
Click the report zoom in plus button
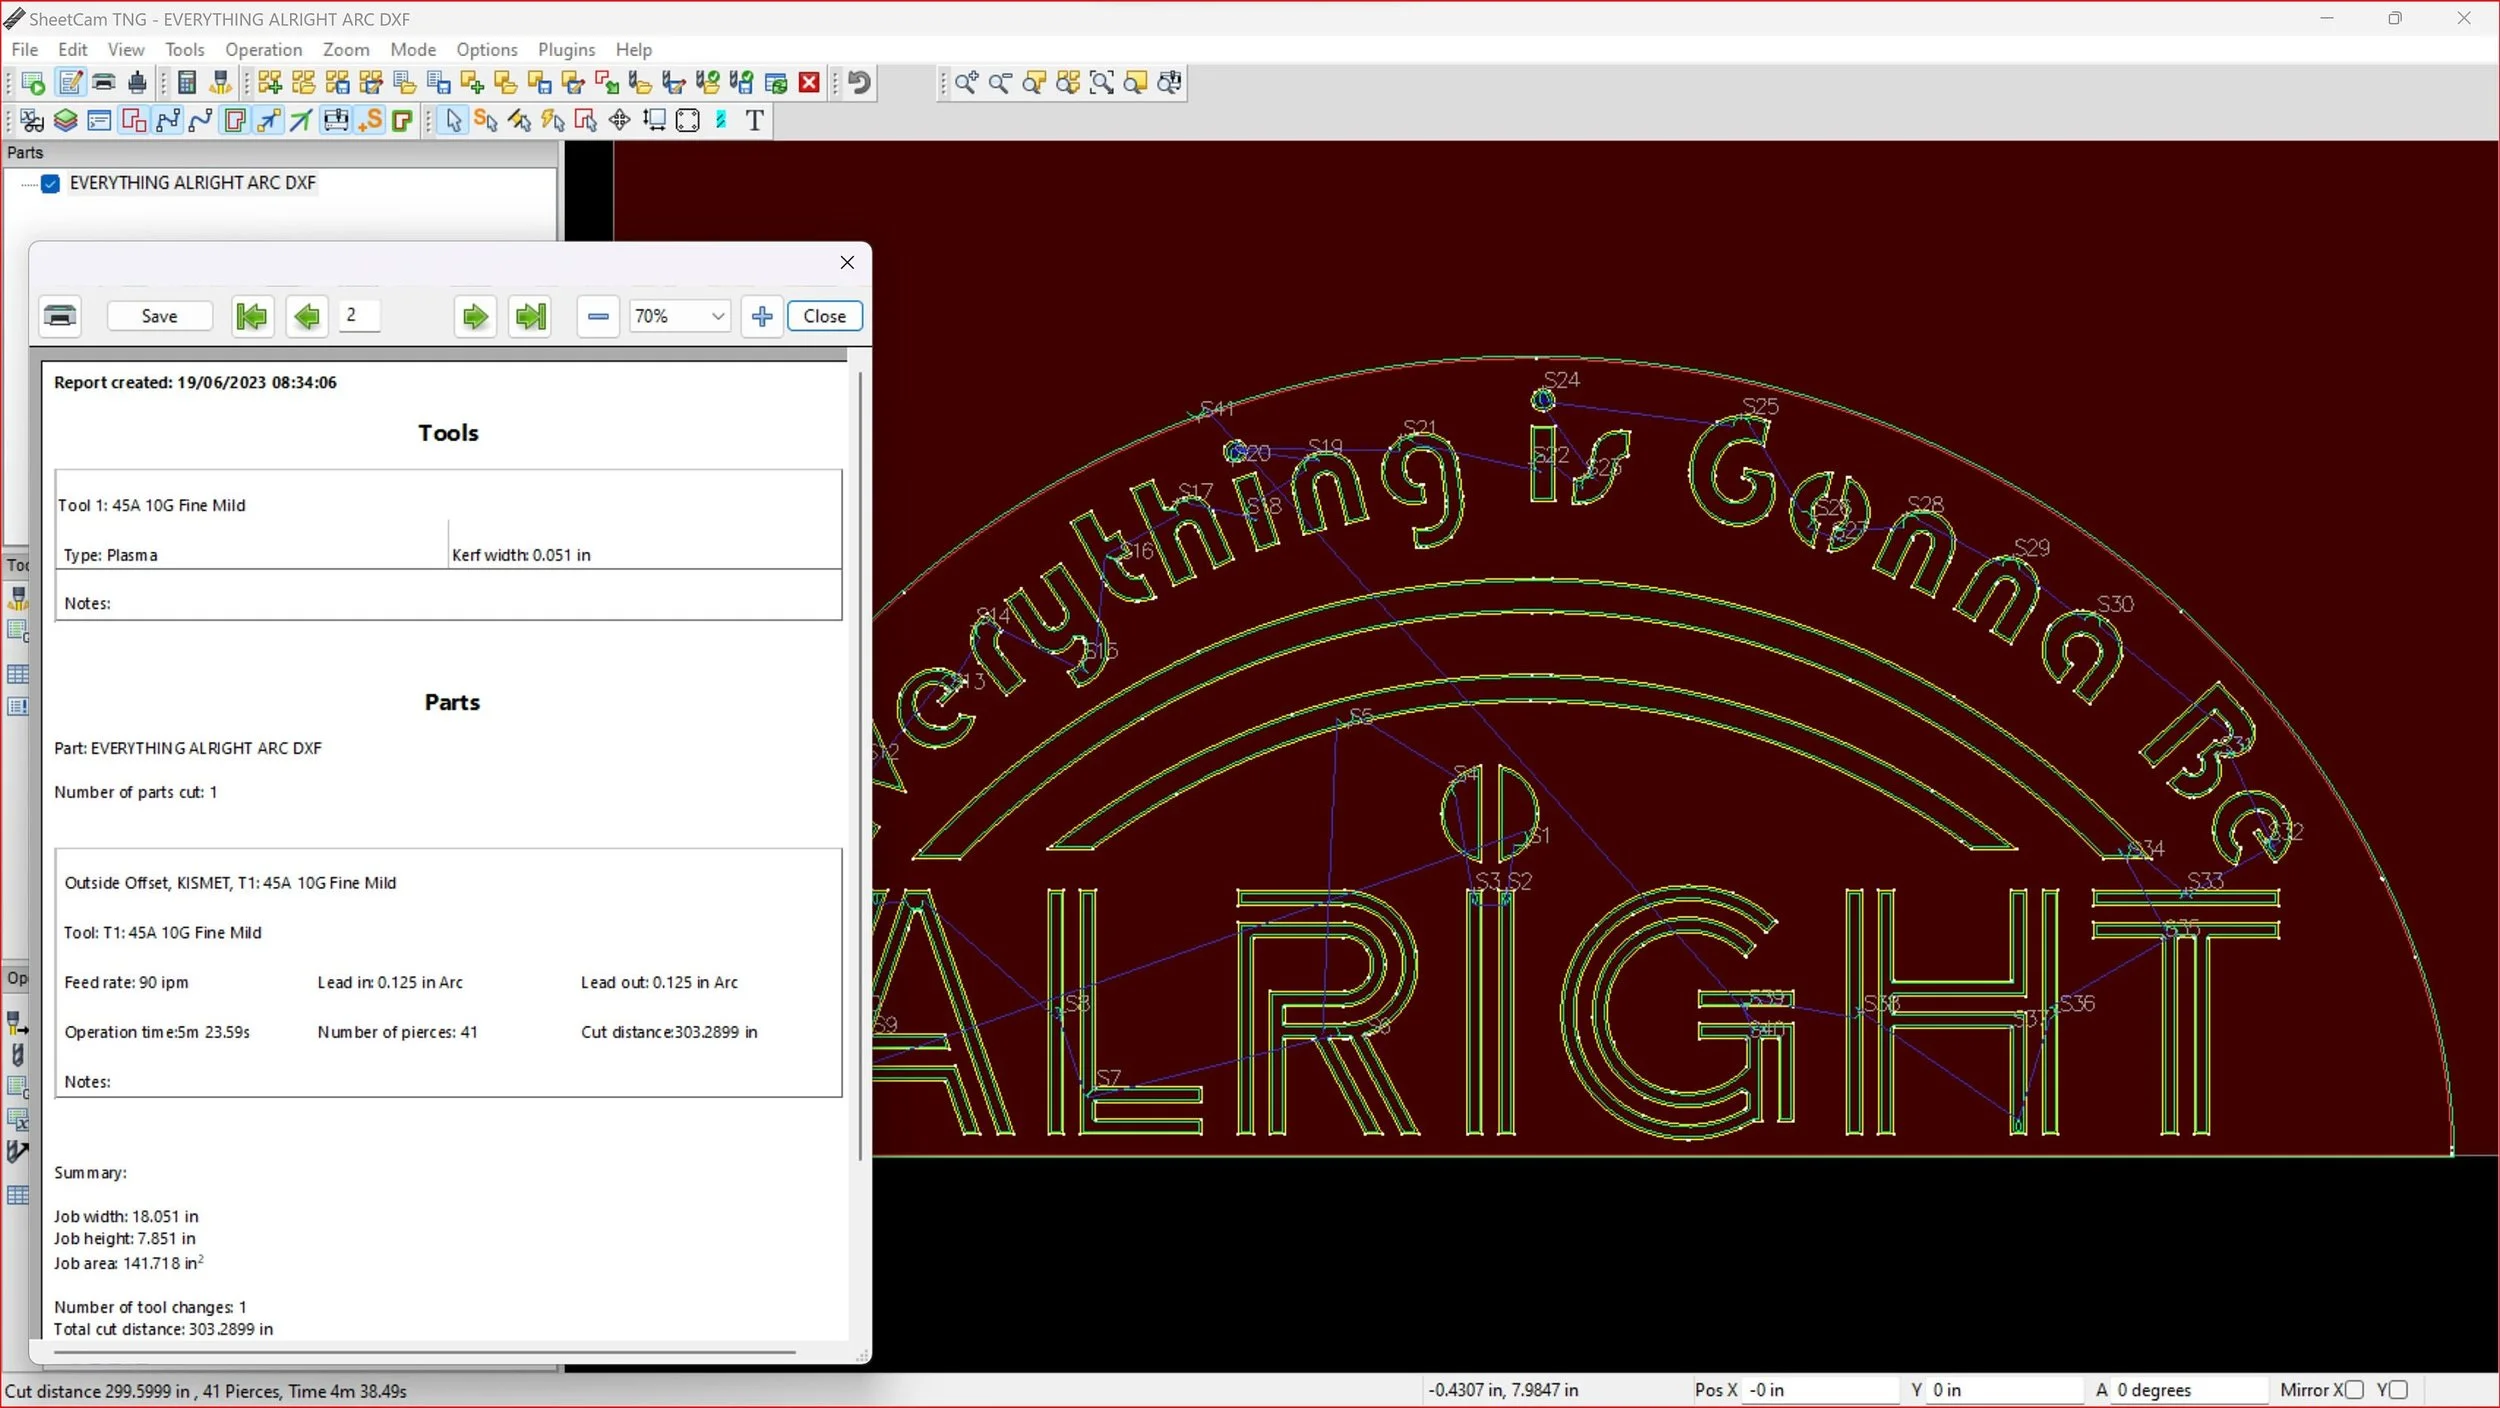tap(762, 317)
